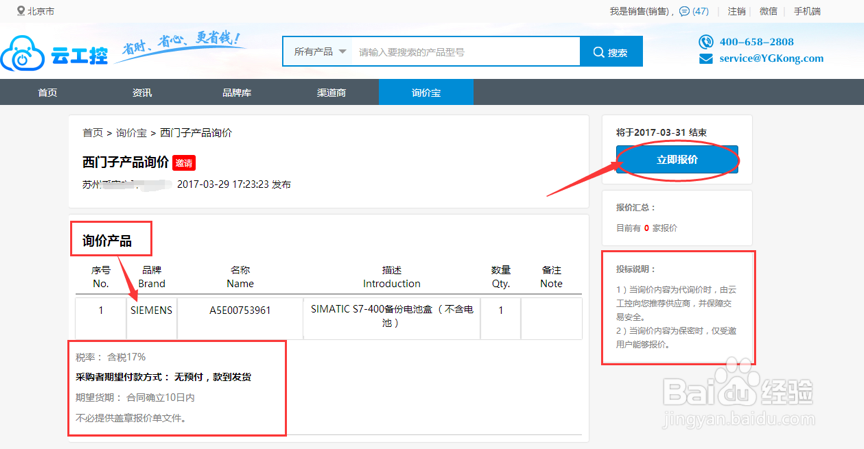
Task: Click the 400-658-2808 phone number
Action: (757, 42)
